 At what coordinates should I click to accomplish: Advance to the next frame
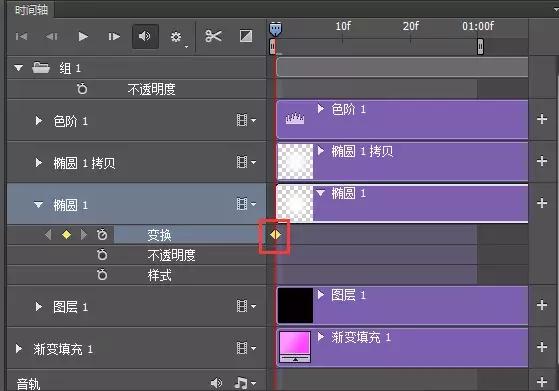[x=114, y=37]
